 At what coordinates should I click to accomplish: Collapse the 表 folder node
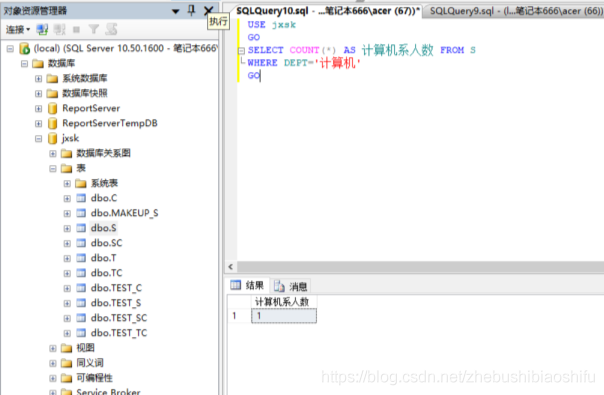point(53,168)
